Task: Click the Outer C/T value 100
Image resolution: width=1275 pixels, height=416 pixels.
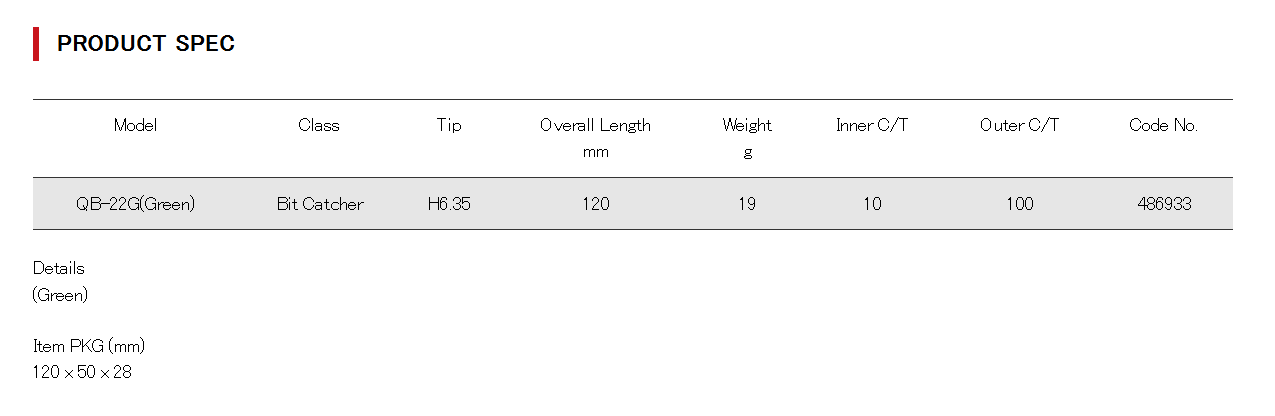Action: tap(1019, 204)
